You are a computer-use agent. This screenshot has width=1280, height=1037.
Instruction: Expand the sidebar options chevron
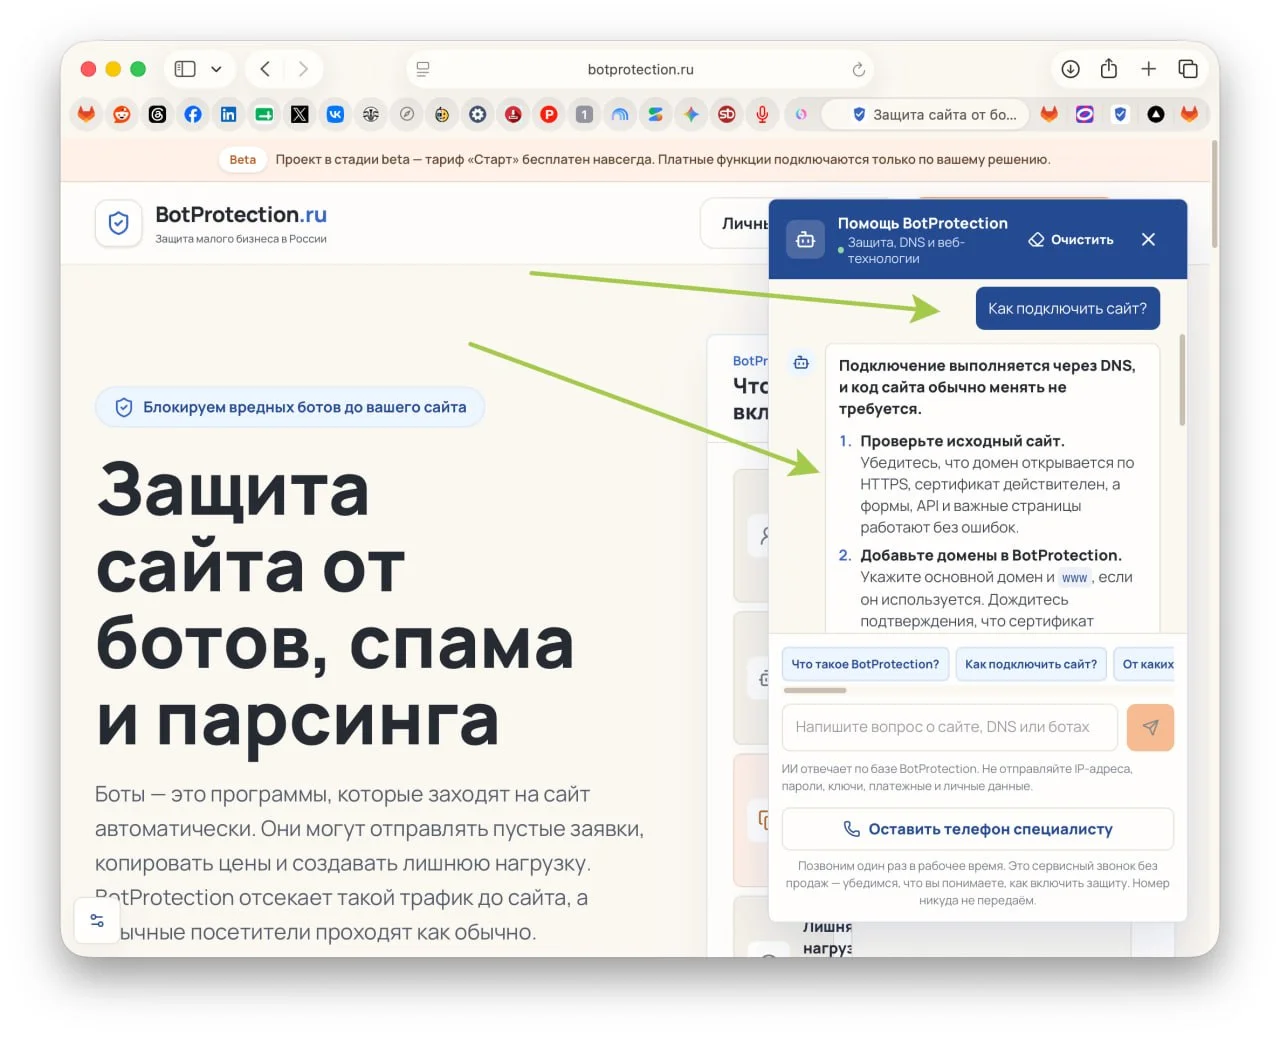[216, 69]
